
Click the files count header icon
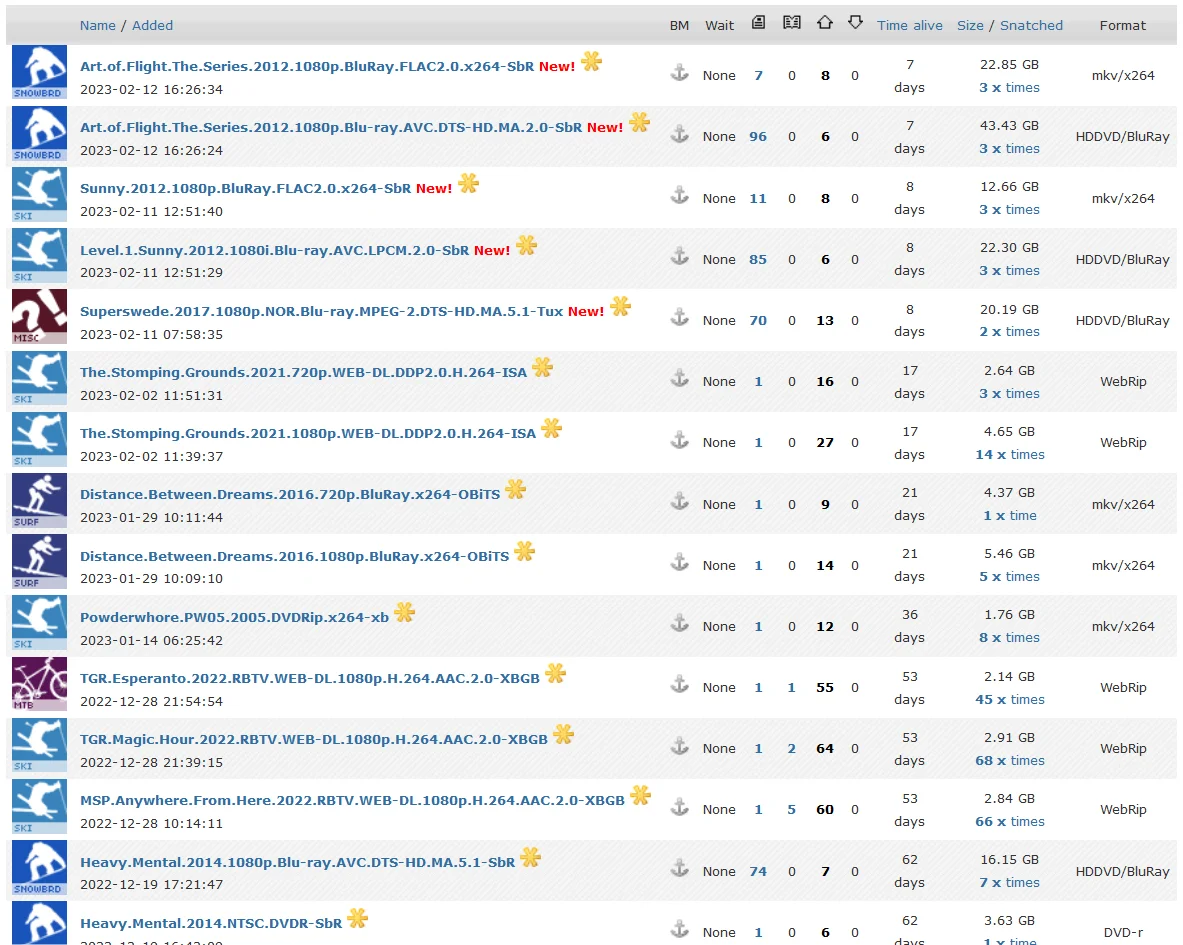(x=758, y=23)
